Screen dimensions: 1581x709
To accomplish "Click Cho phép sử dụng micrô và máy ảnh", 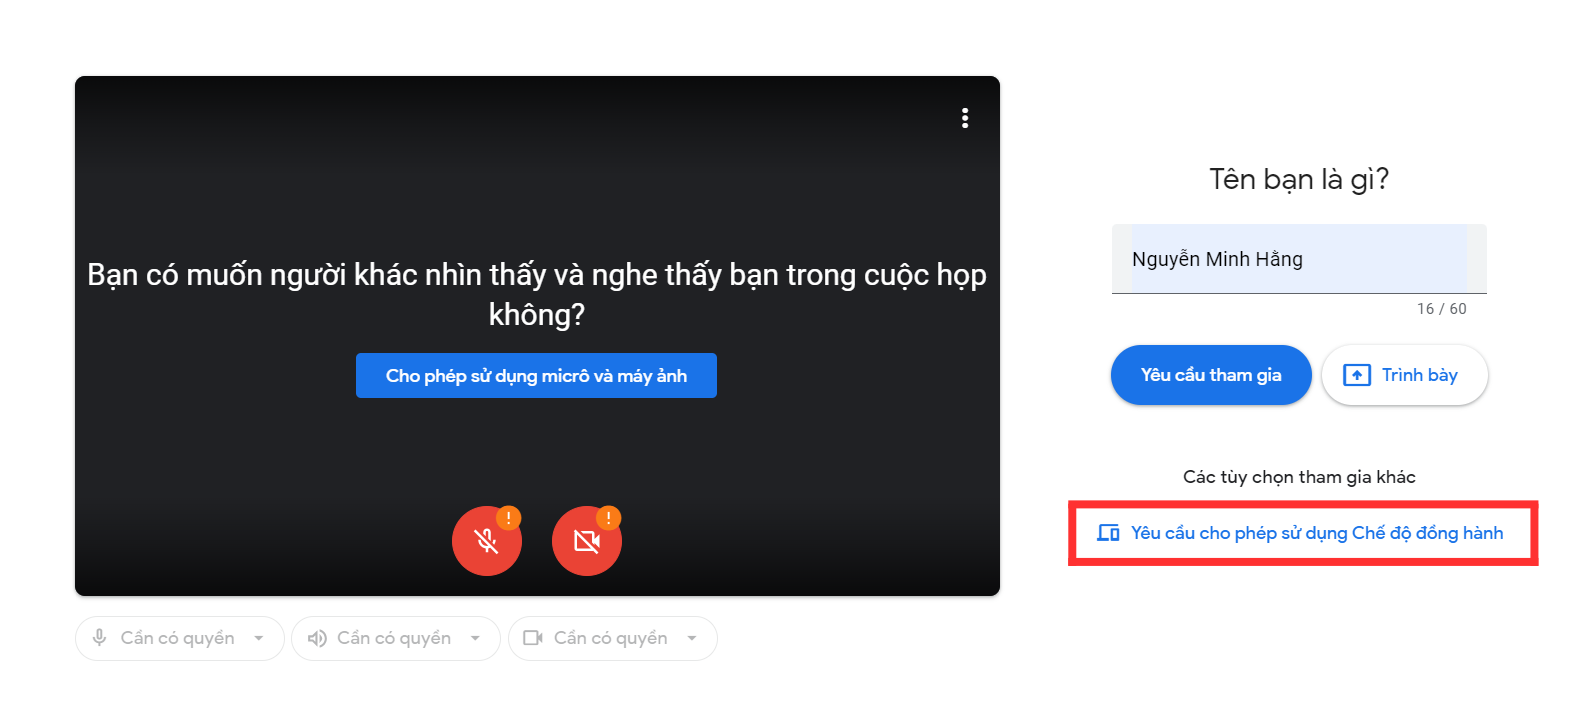I will (536, 376).
